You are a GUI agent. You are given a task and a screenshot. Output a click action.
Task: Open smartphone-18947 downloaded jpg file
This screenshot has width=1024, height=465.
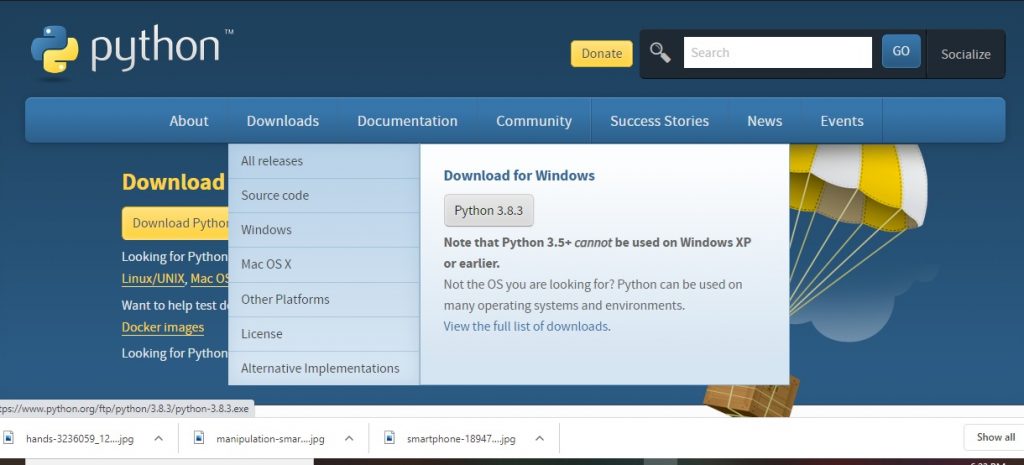coord(461,439)
